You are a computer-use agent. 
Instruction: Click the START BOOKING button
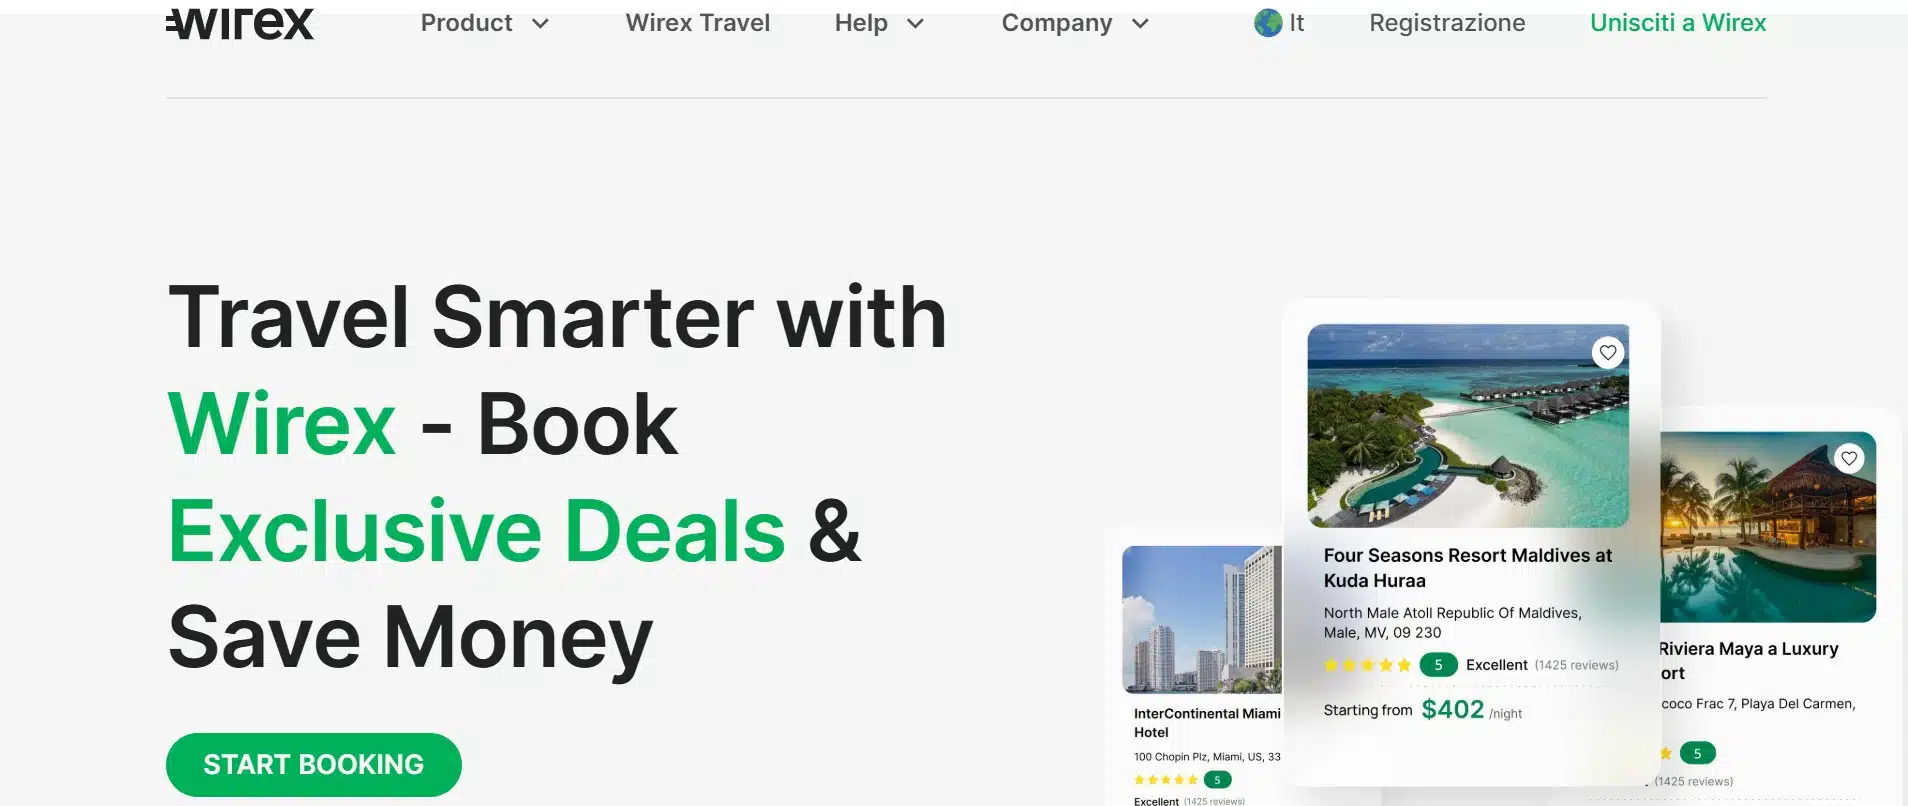314,765
